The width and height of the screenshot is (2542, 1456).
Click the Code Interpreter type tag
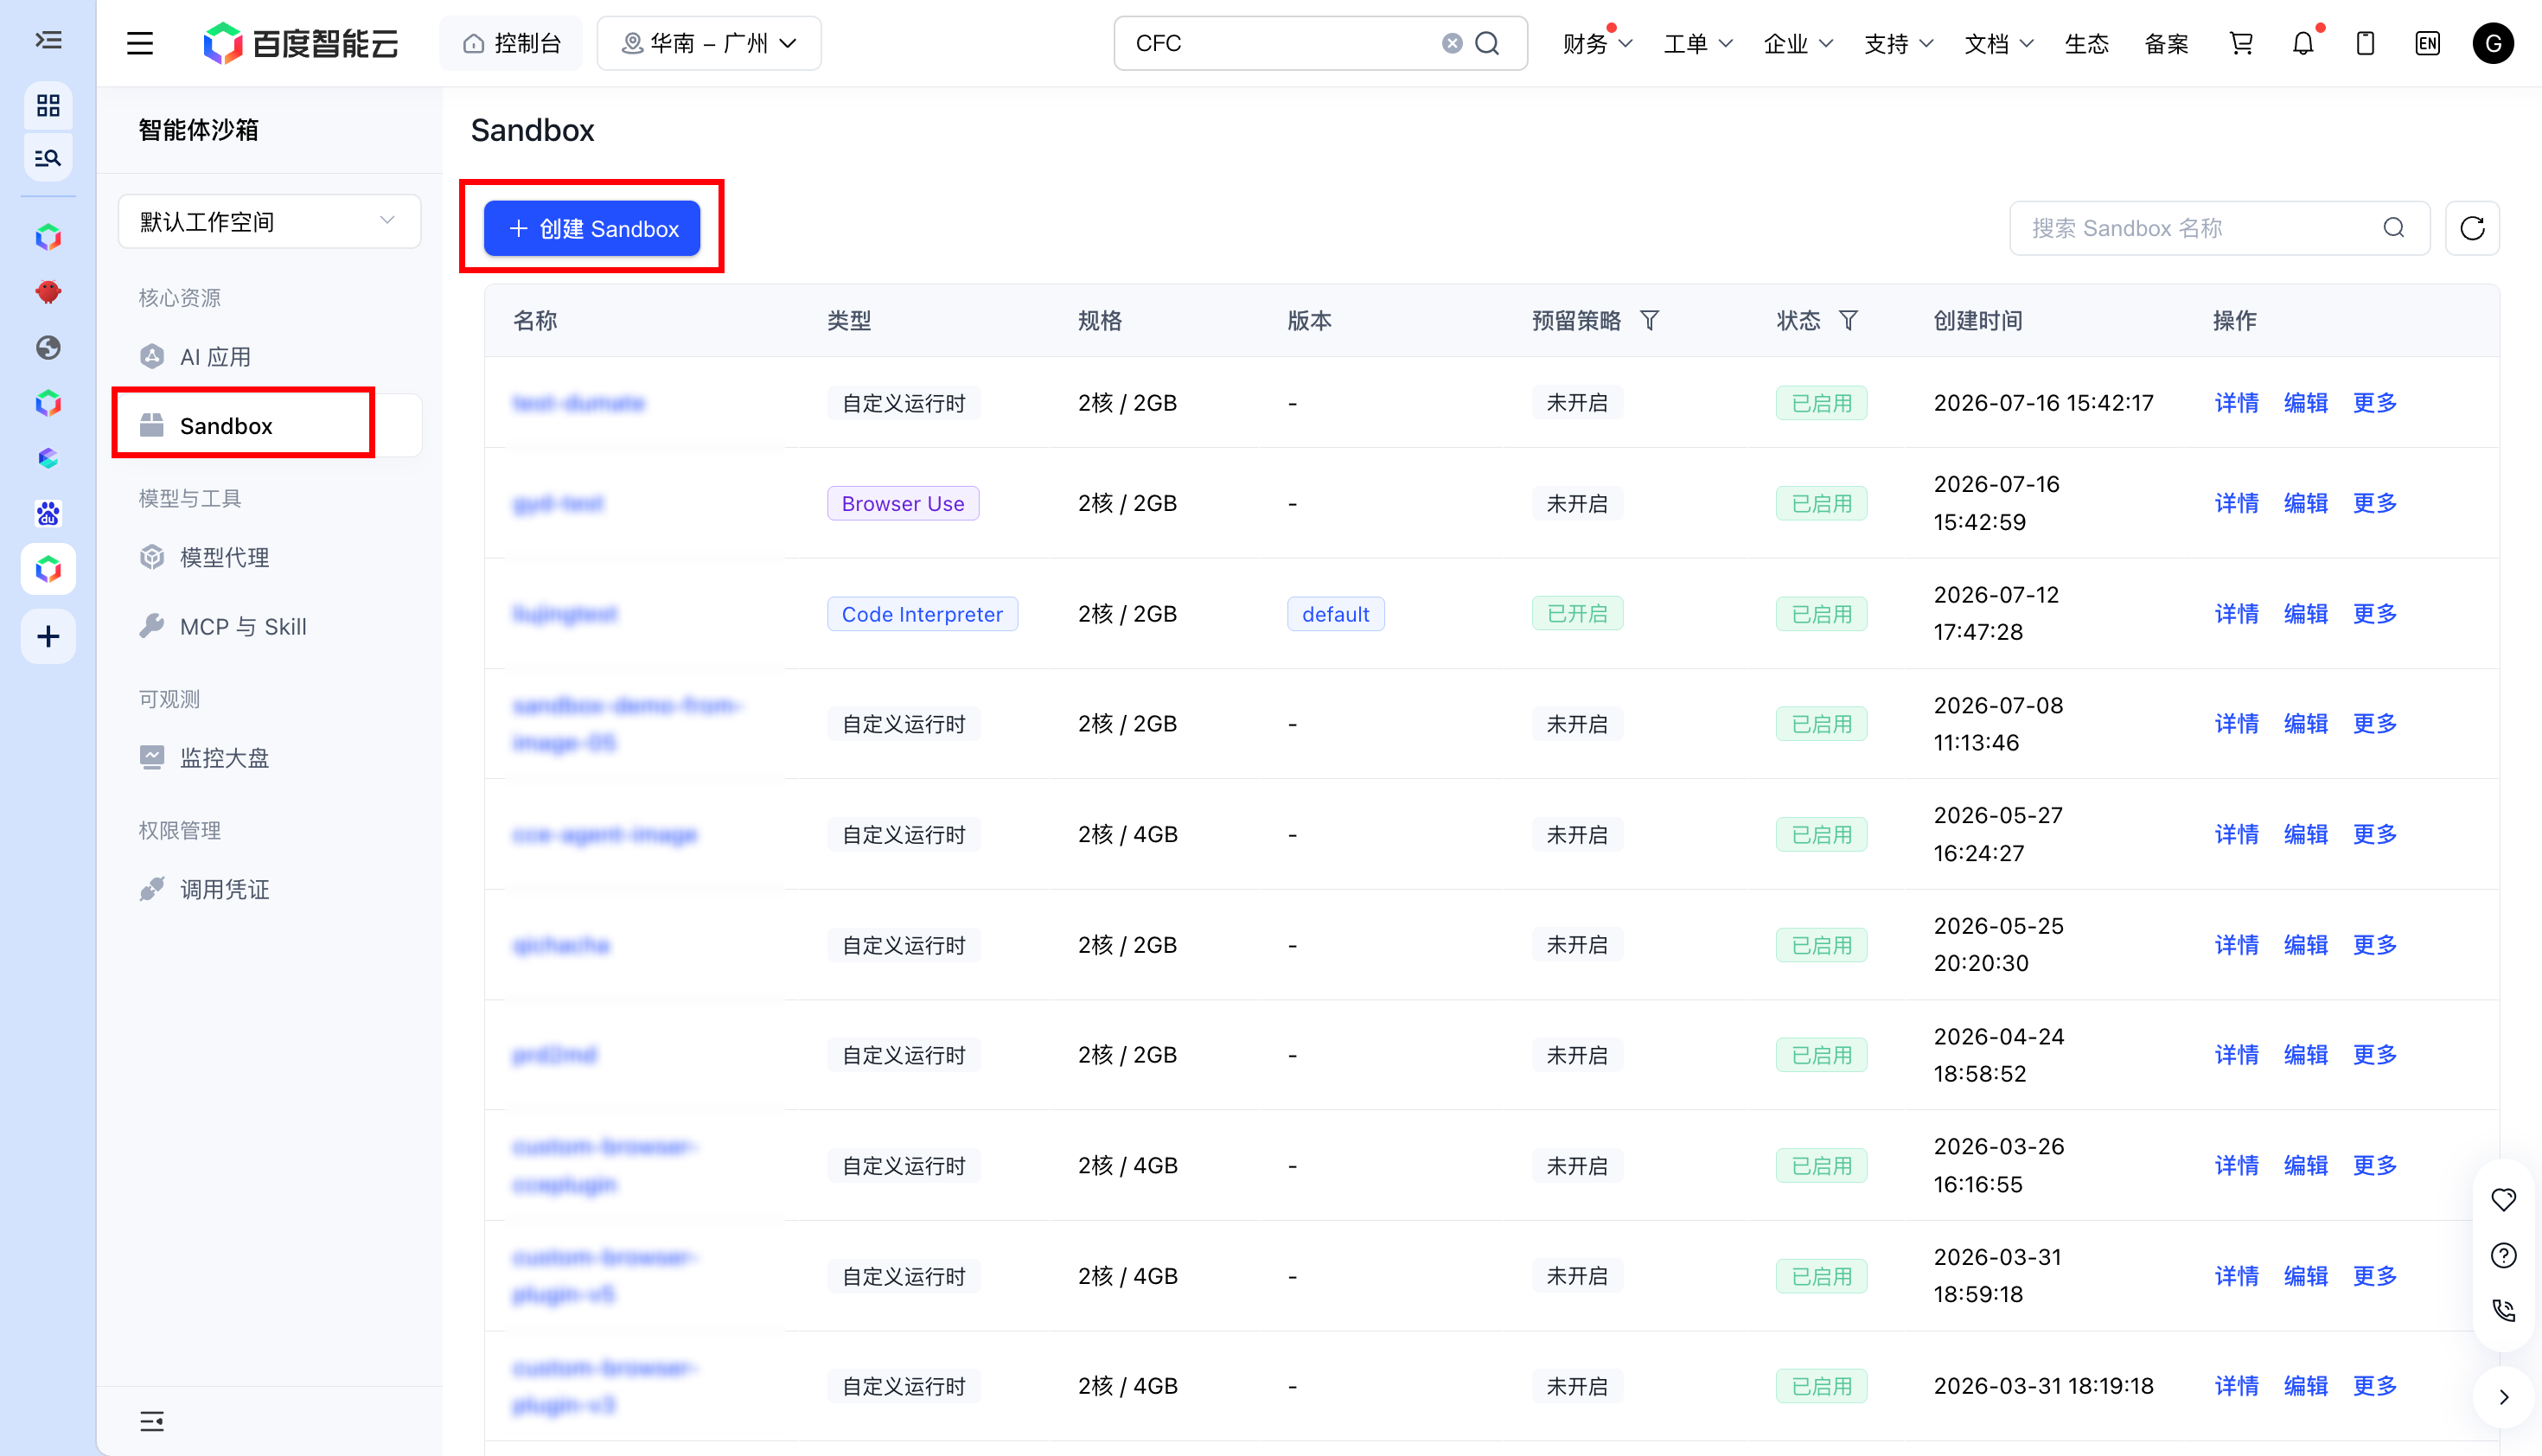[922, 613]
